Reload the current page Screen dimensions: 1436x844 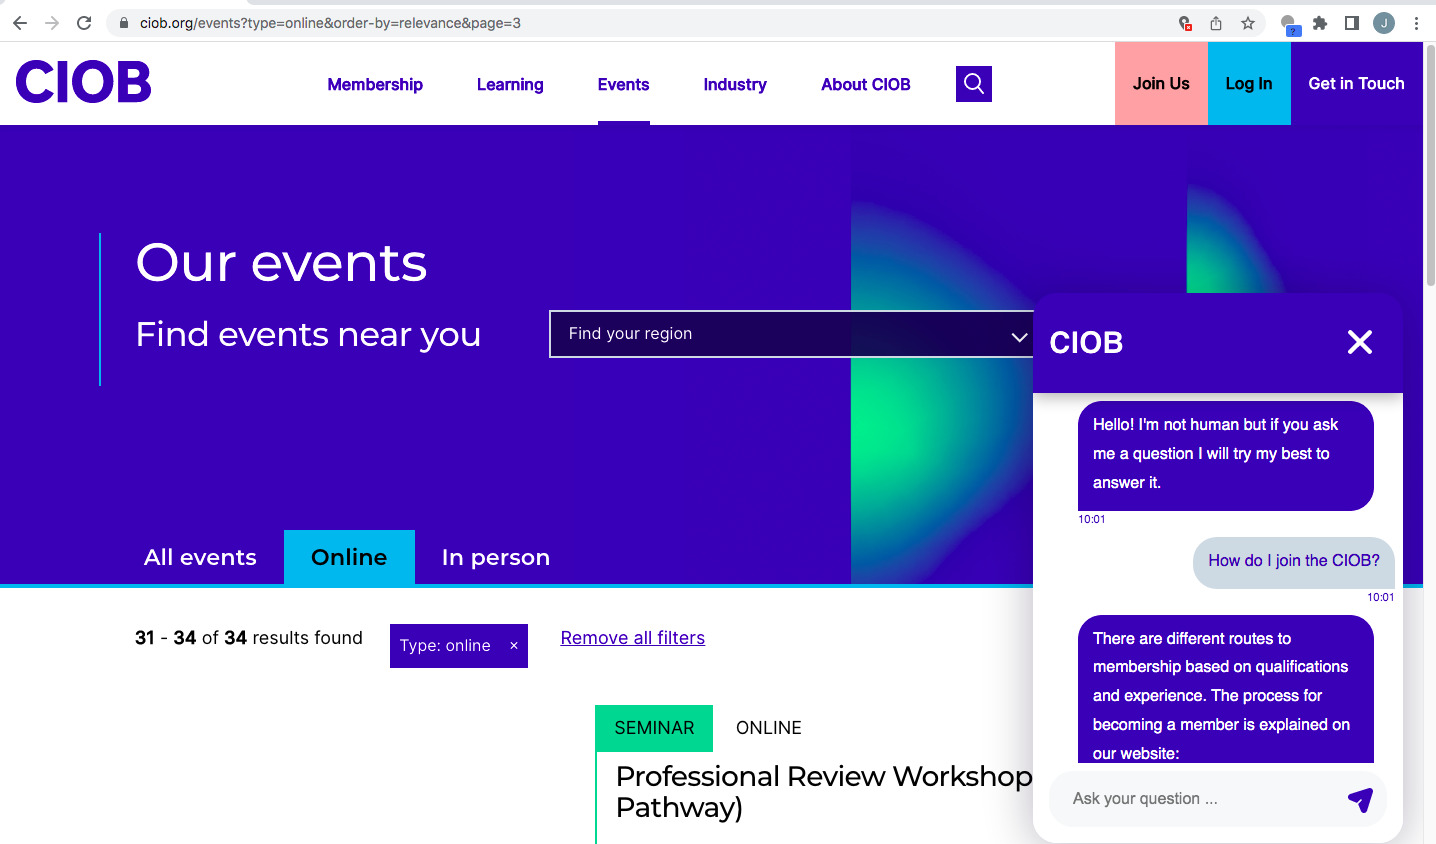[x=83, y=22]
